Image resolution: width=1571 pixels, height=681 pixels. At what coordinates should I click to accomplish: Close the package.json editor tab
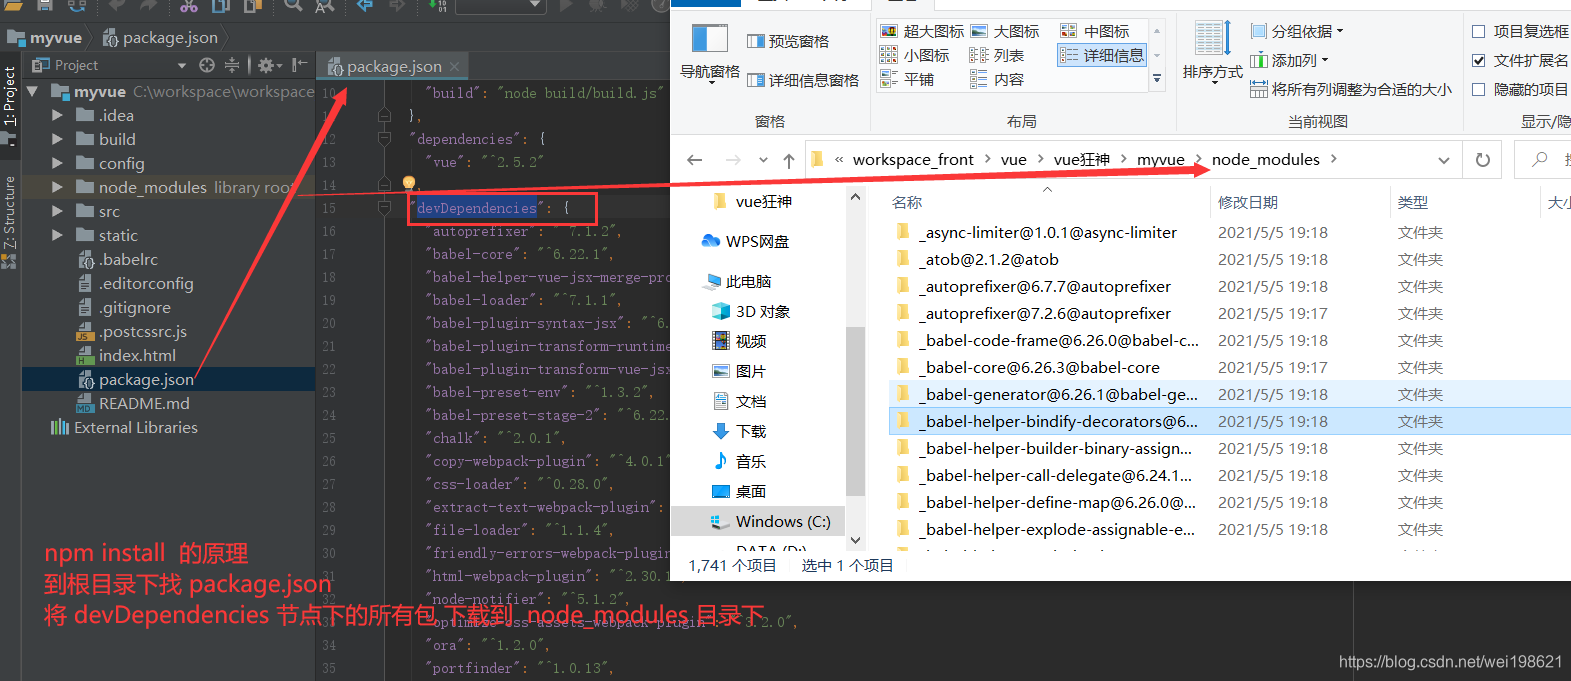pos(454,67)
